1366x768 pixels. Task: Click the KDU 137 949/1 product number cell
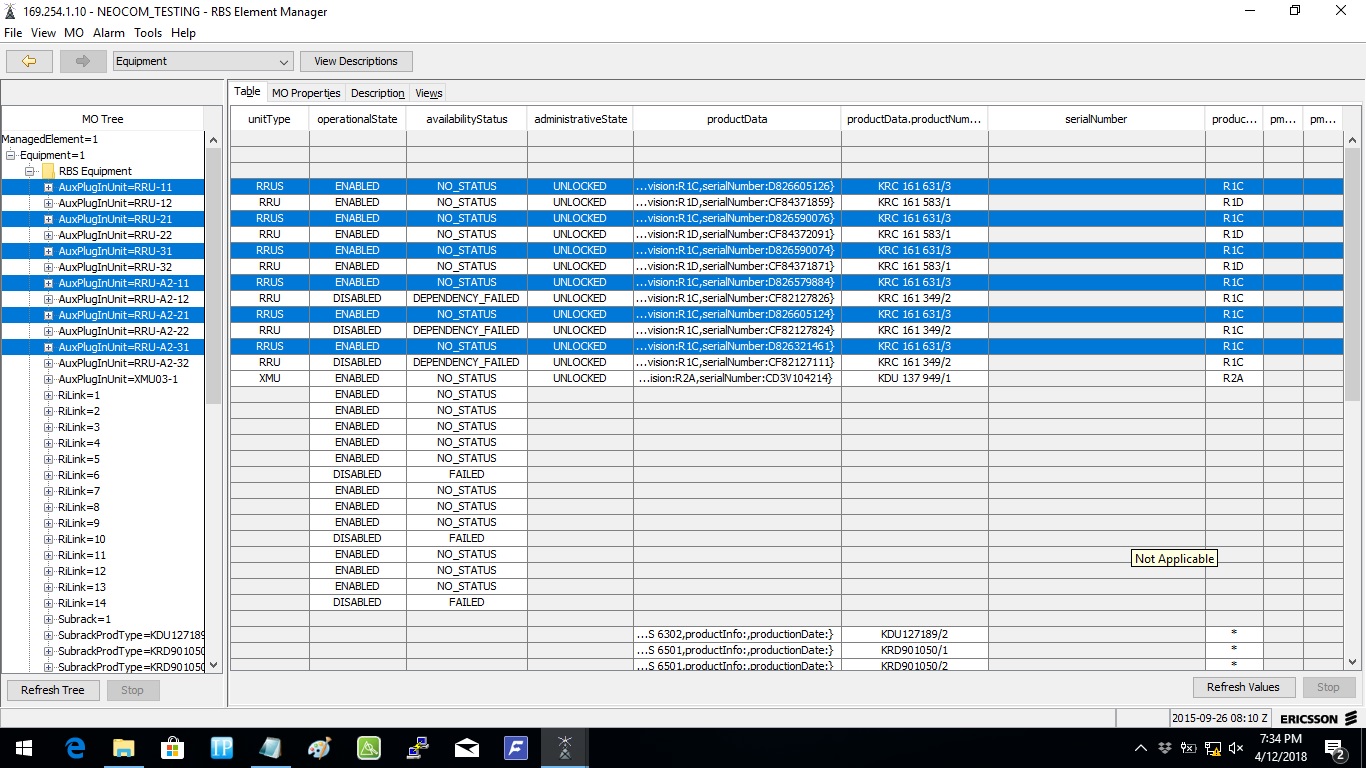pos(915,379)
